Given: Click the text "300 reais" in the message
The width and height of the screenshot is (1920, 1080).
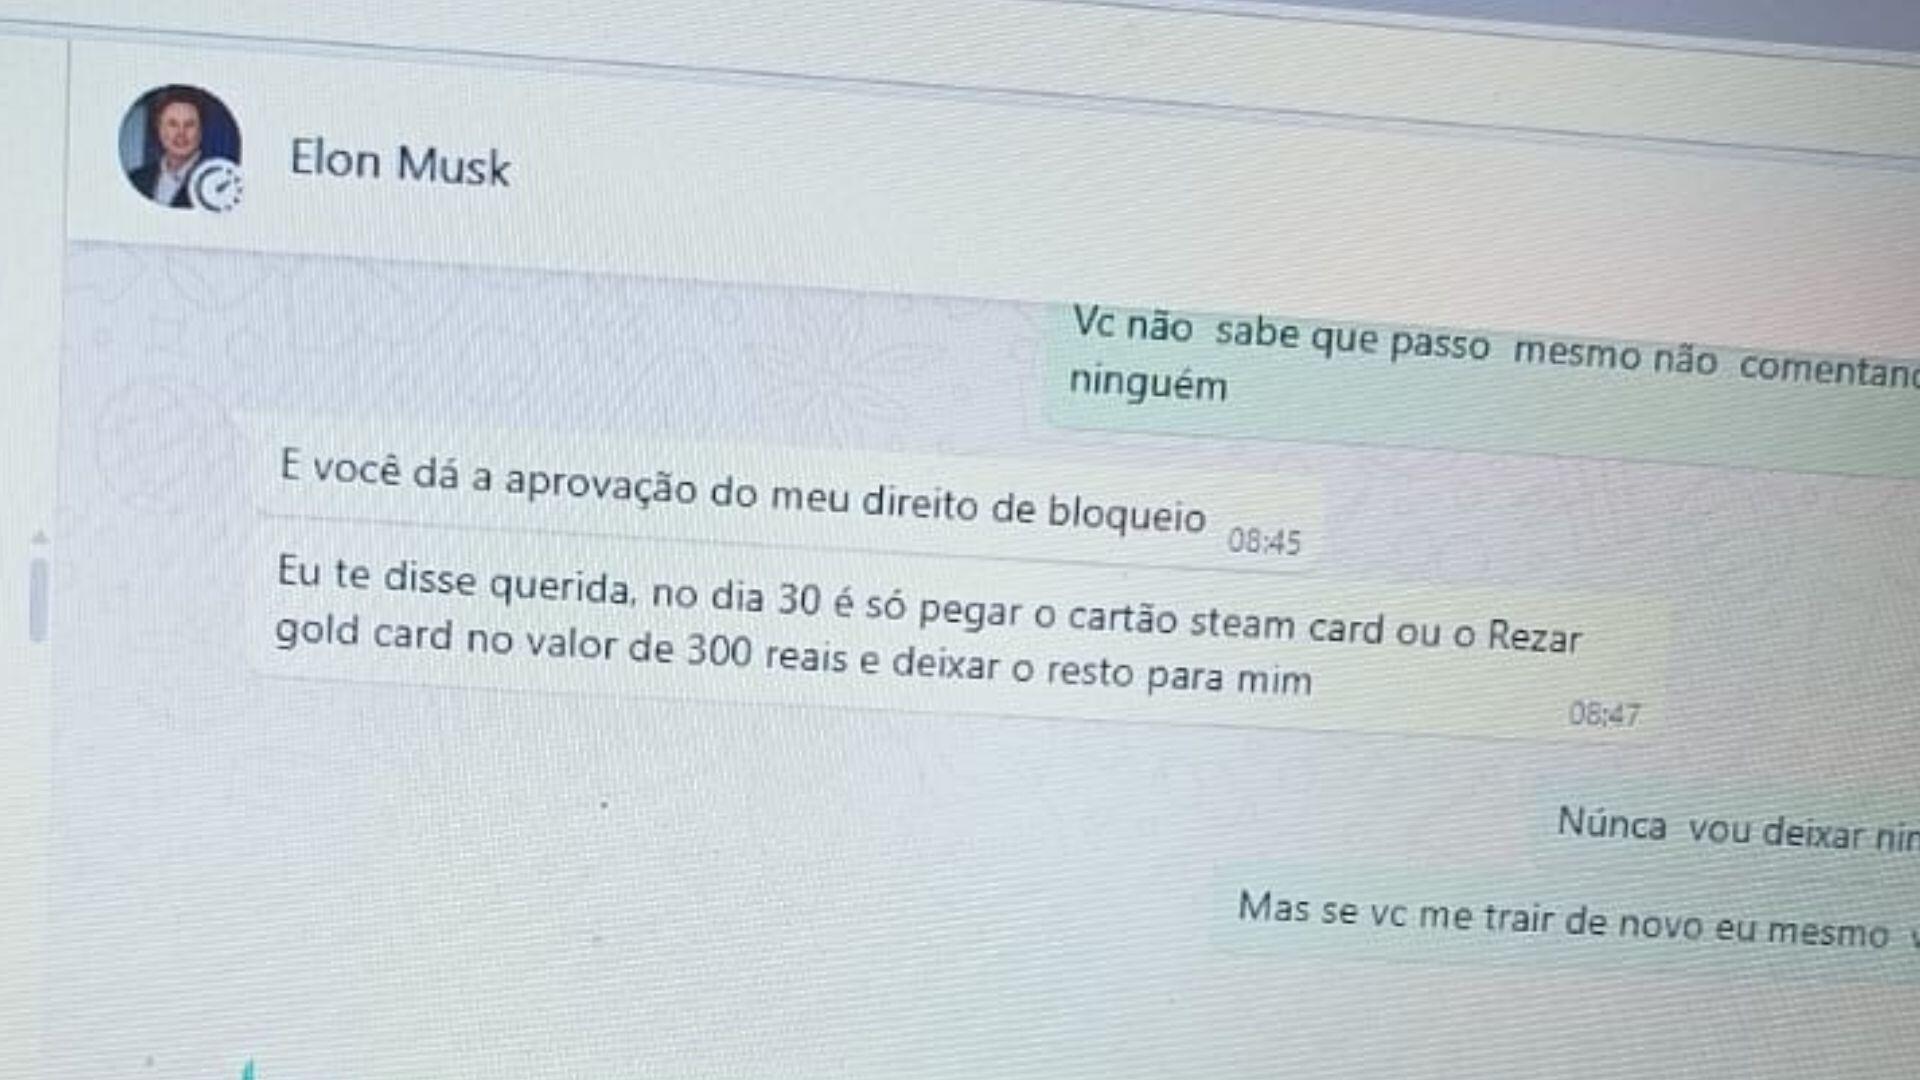Looking at the screenshot, I should (766, 653).
